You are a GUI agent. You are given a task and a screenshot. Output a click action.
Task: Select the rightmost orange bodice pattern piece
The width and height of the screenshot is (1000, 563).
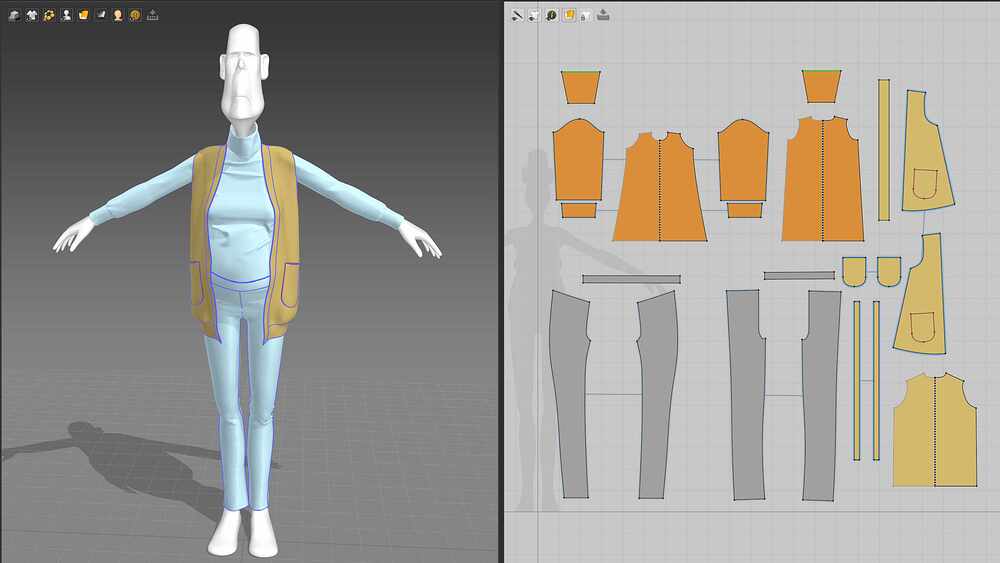pos(823,180)
